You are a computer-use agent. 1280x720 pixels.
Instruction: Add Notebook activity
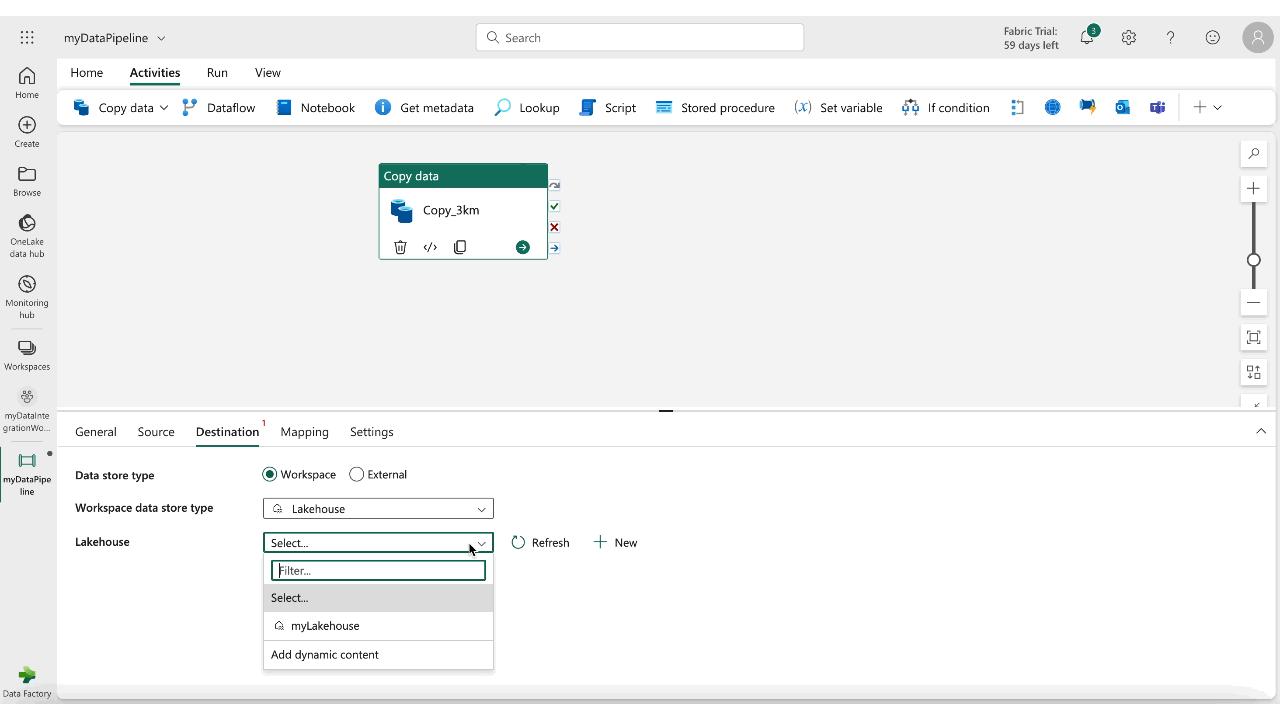click(315, 107)
